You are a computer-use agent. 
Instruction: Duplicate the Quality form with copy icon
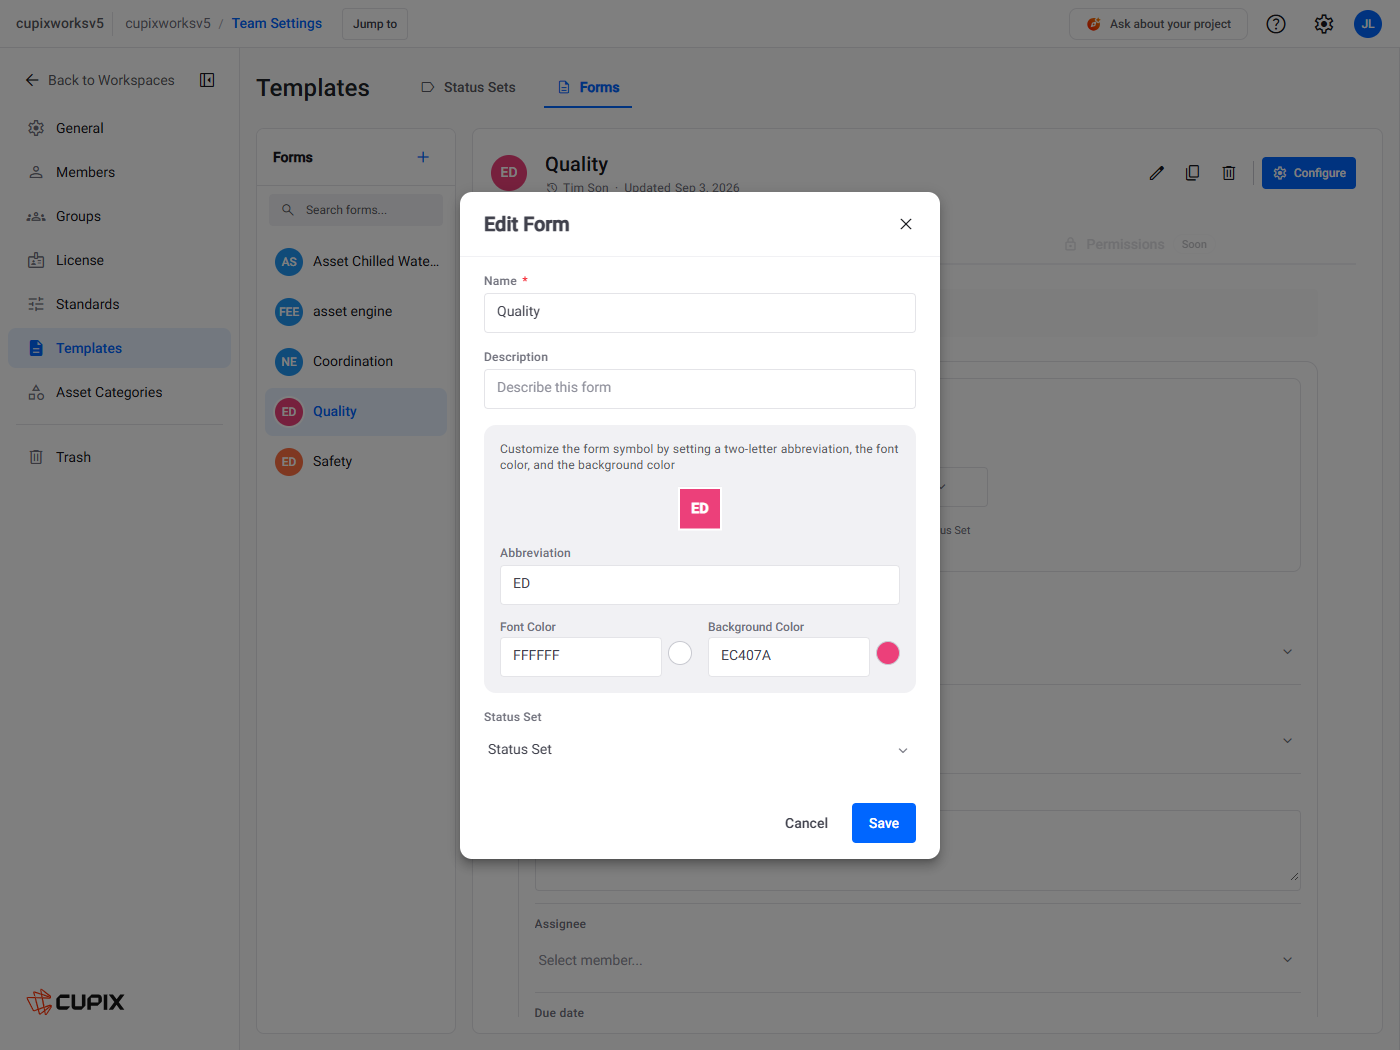(x=1193, y=173)
